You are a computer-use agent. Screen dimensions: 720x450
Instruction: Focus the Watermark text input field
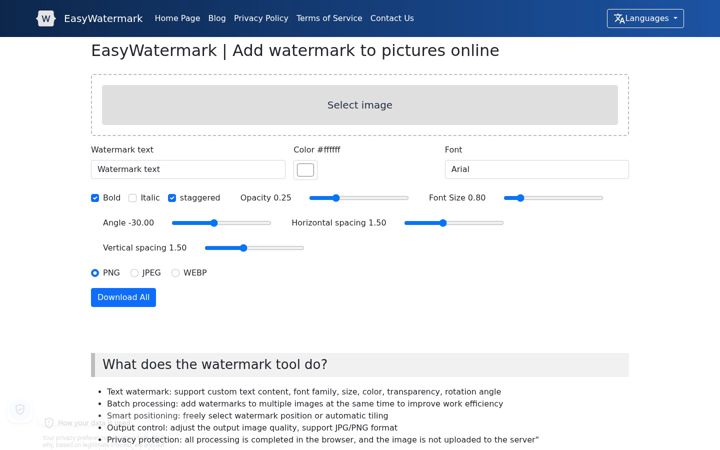pos(188,169)
